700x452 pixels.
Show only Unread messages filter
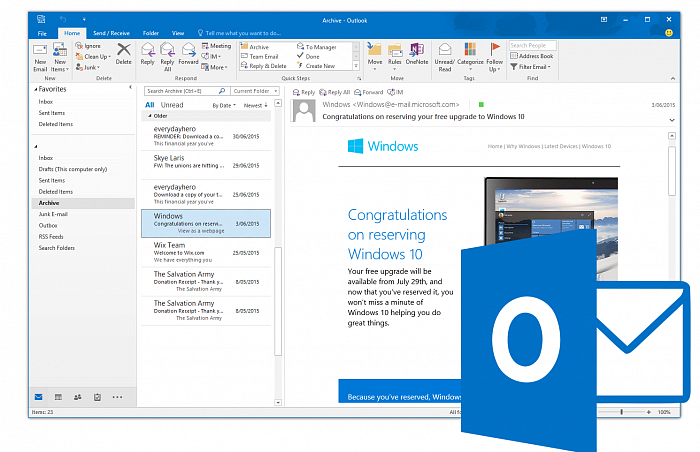coord(172,105)
